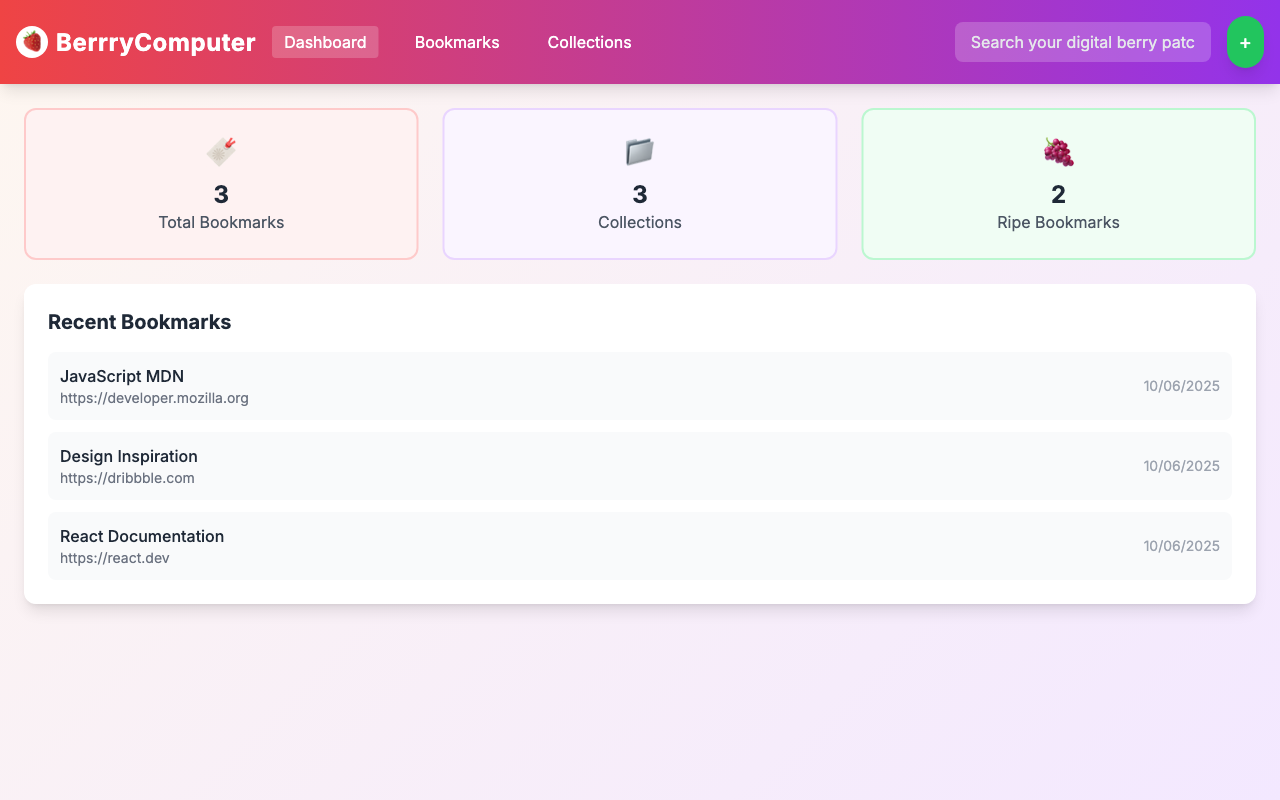The height and width of the screenshot is (800, 1280).
Task: Open the Dashboard tab
Action: (325, 42)
